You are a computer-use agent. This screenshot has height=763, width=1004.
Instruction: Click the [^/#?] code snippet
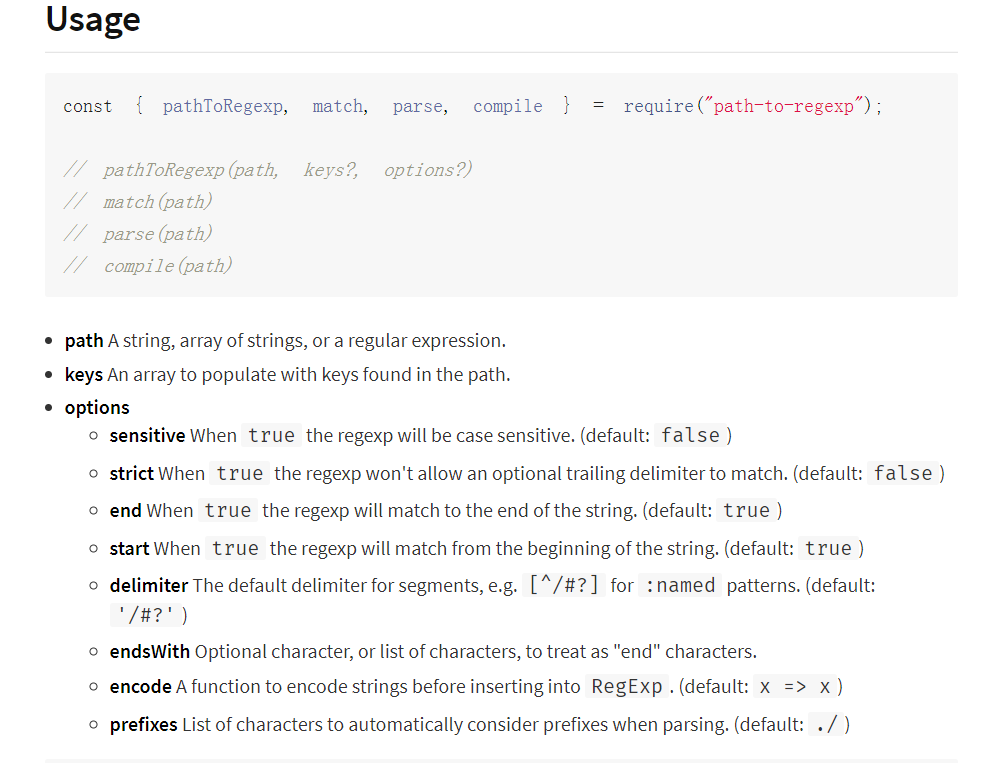point(563,586)
